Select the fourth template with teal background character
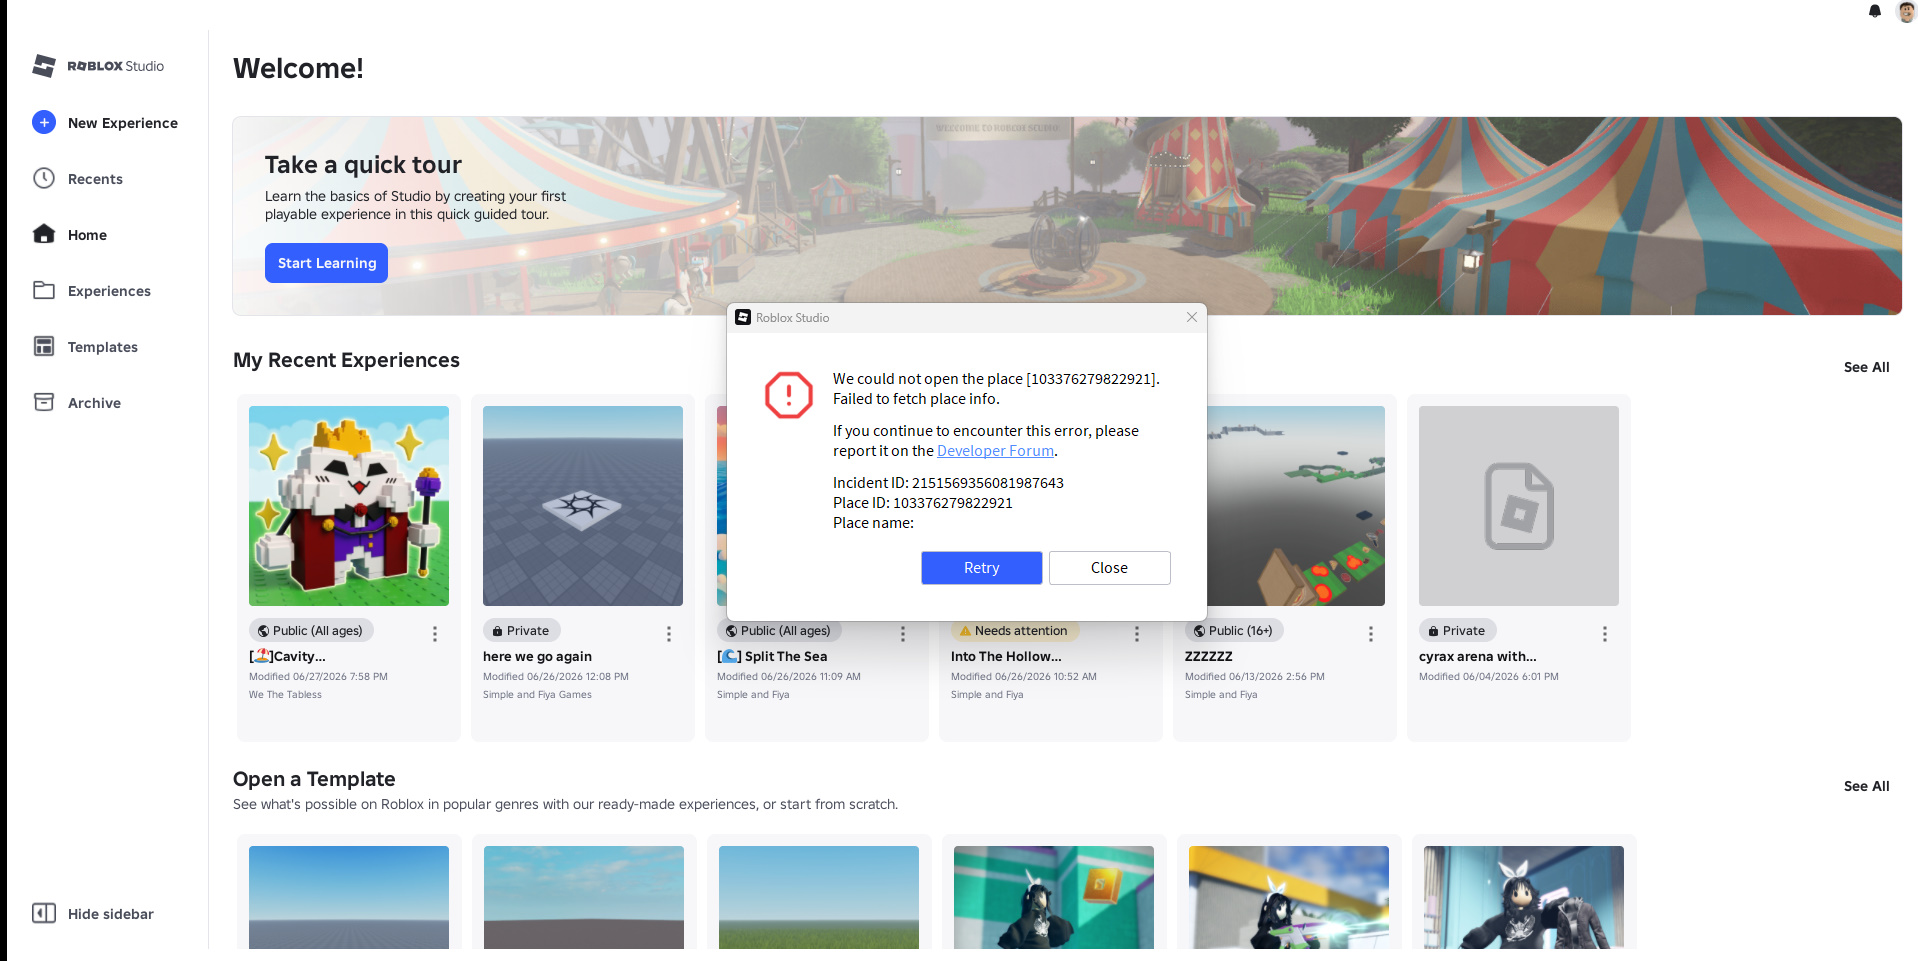The height and width of the screenshot is (961, 1918). click(1054, 897)
